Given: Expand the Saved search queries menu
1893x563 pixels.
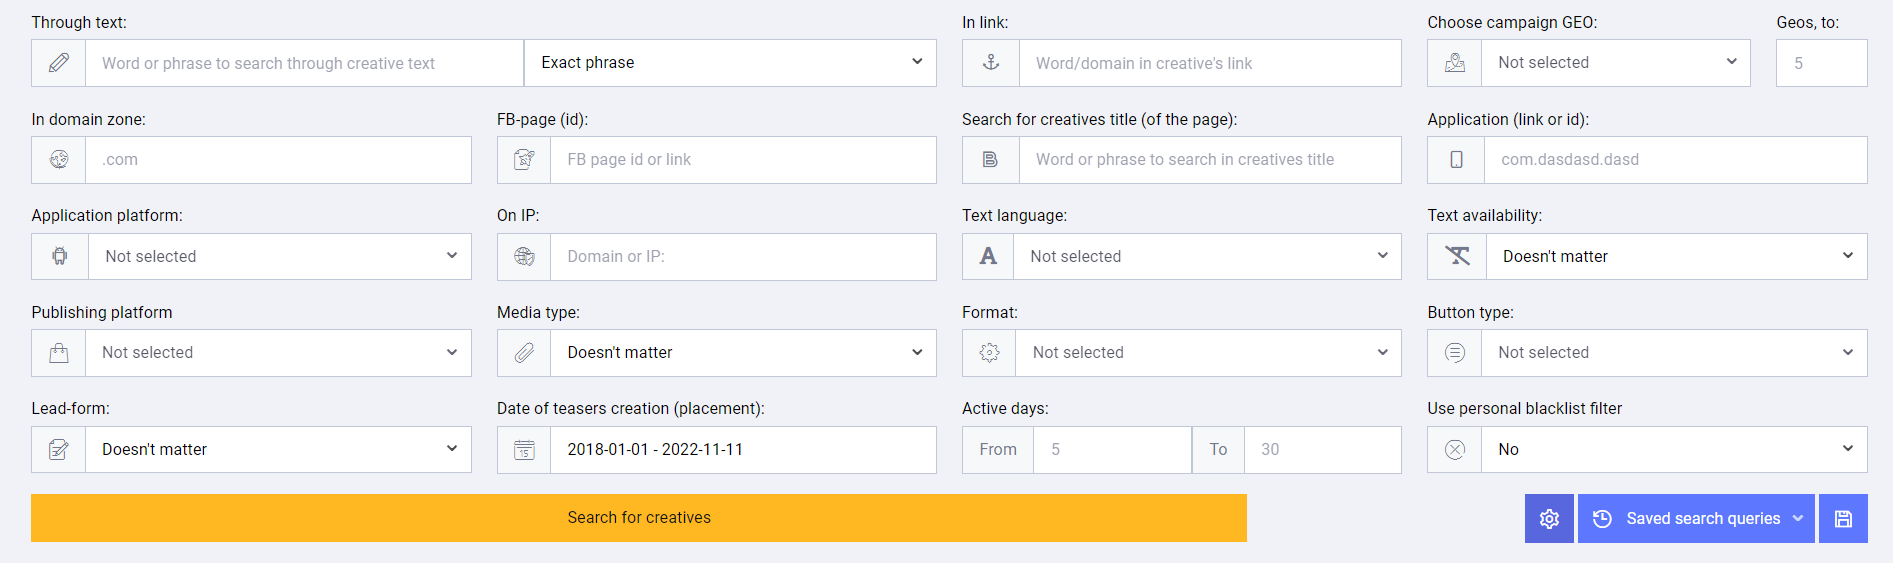Looking at the screenshot, I should point(1696,519).
